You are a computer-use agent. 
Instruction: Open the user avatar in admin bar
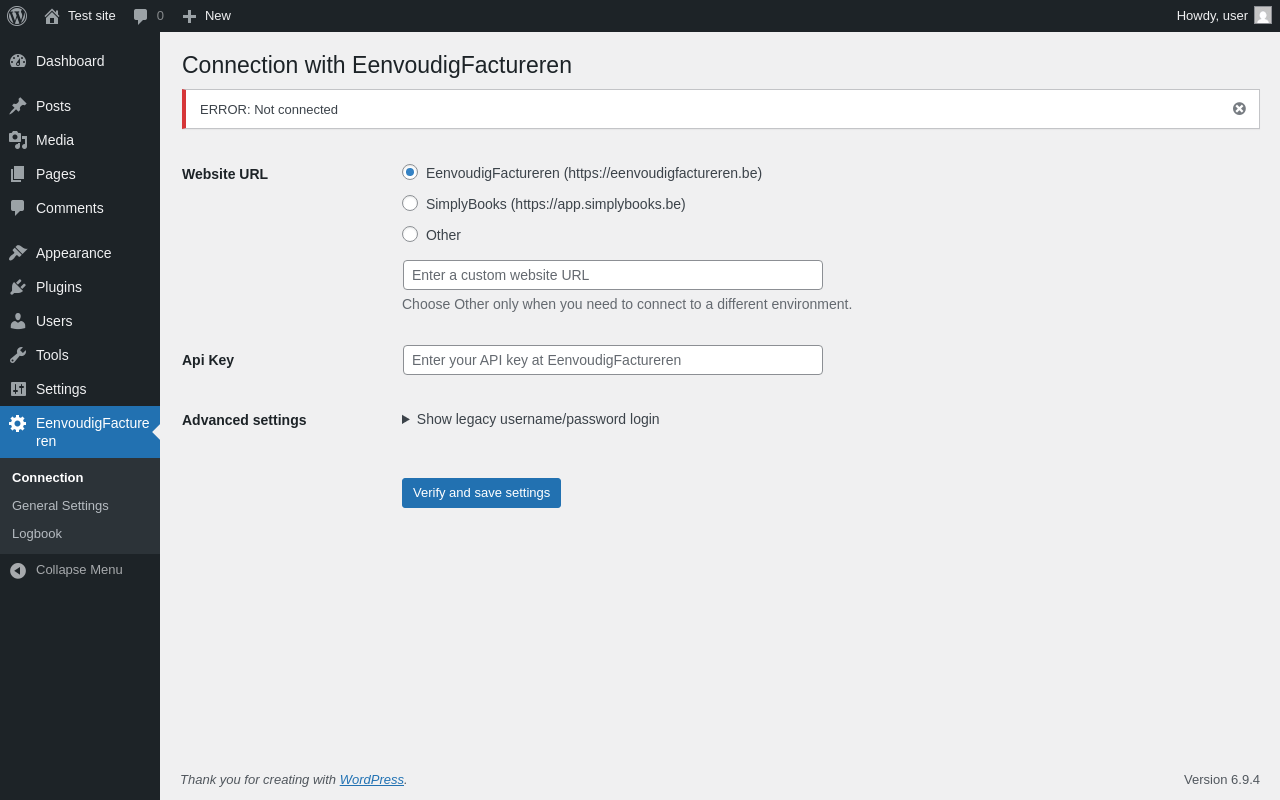click(1263, 15)
